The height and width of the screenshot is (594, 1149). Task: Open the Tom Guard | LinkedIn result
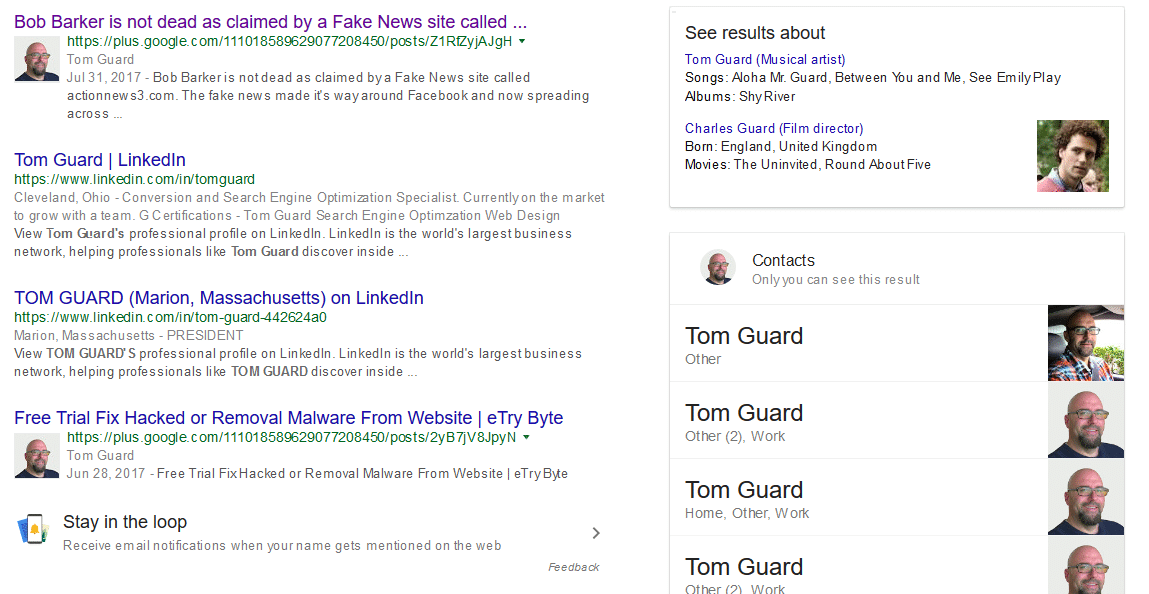click(100, 160)
